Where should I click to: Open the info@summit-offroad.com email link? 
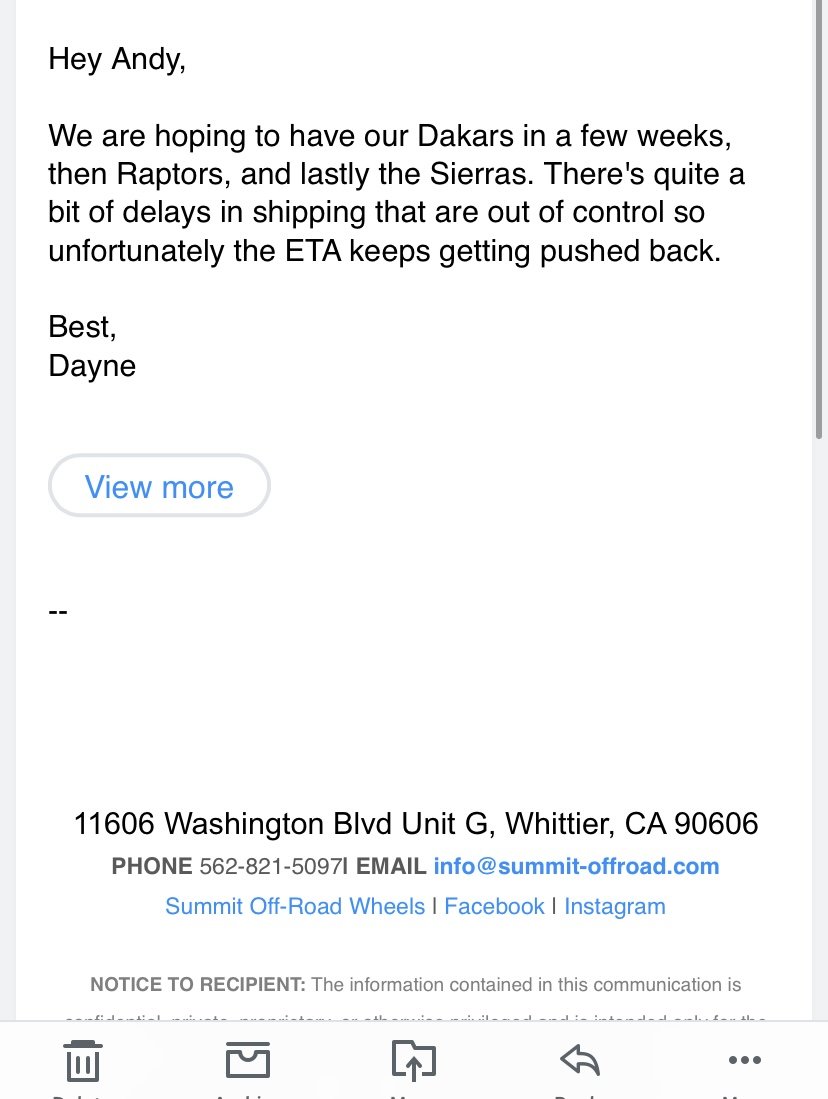click(576, 866)
